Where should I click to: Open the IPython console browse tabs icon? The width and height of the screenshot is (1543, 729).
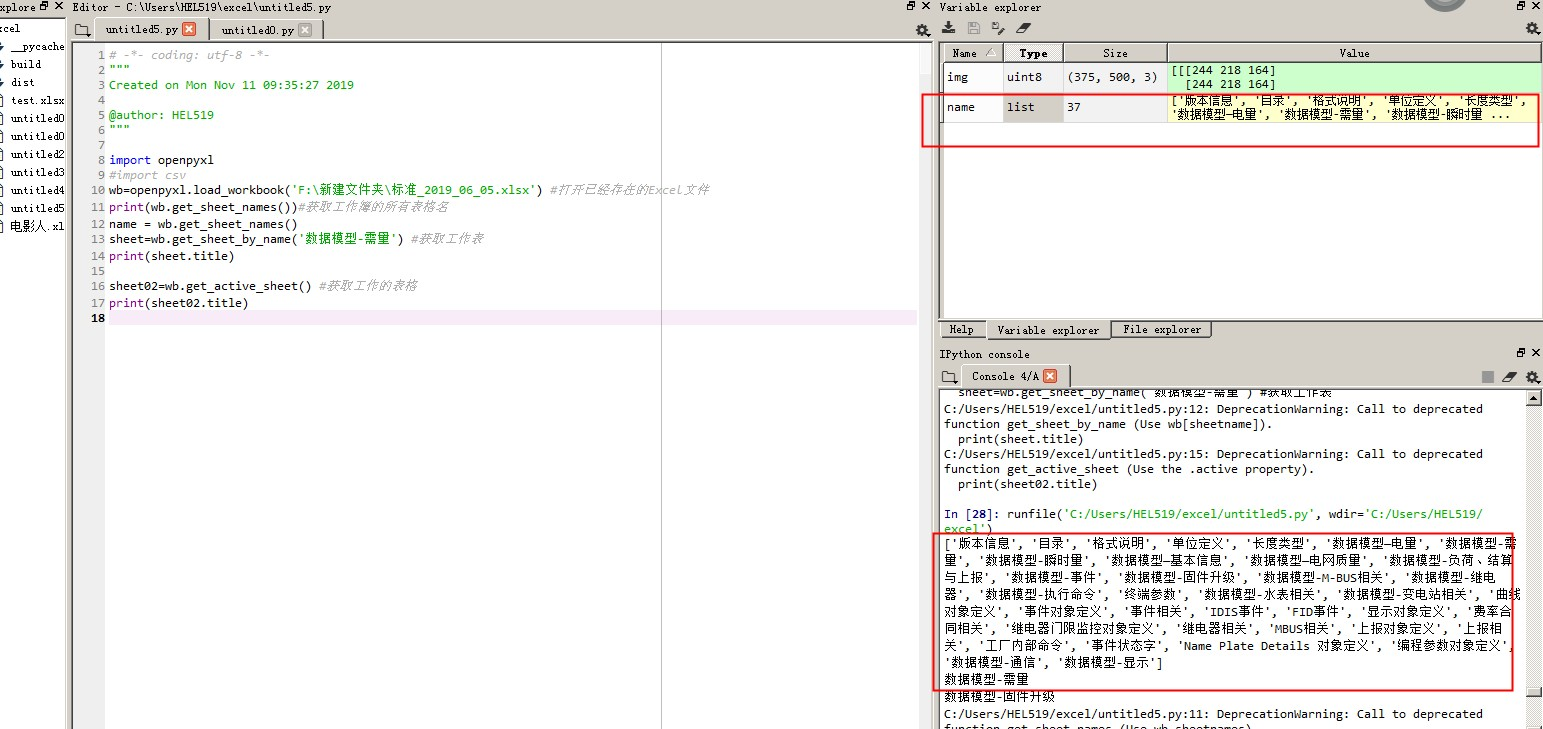[x=949, y=377]
